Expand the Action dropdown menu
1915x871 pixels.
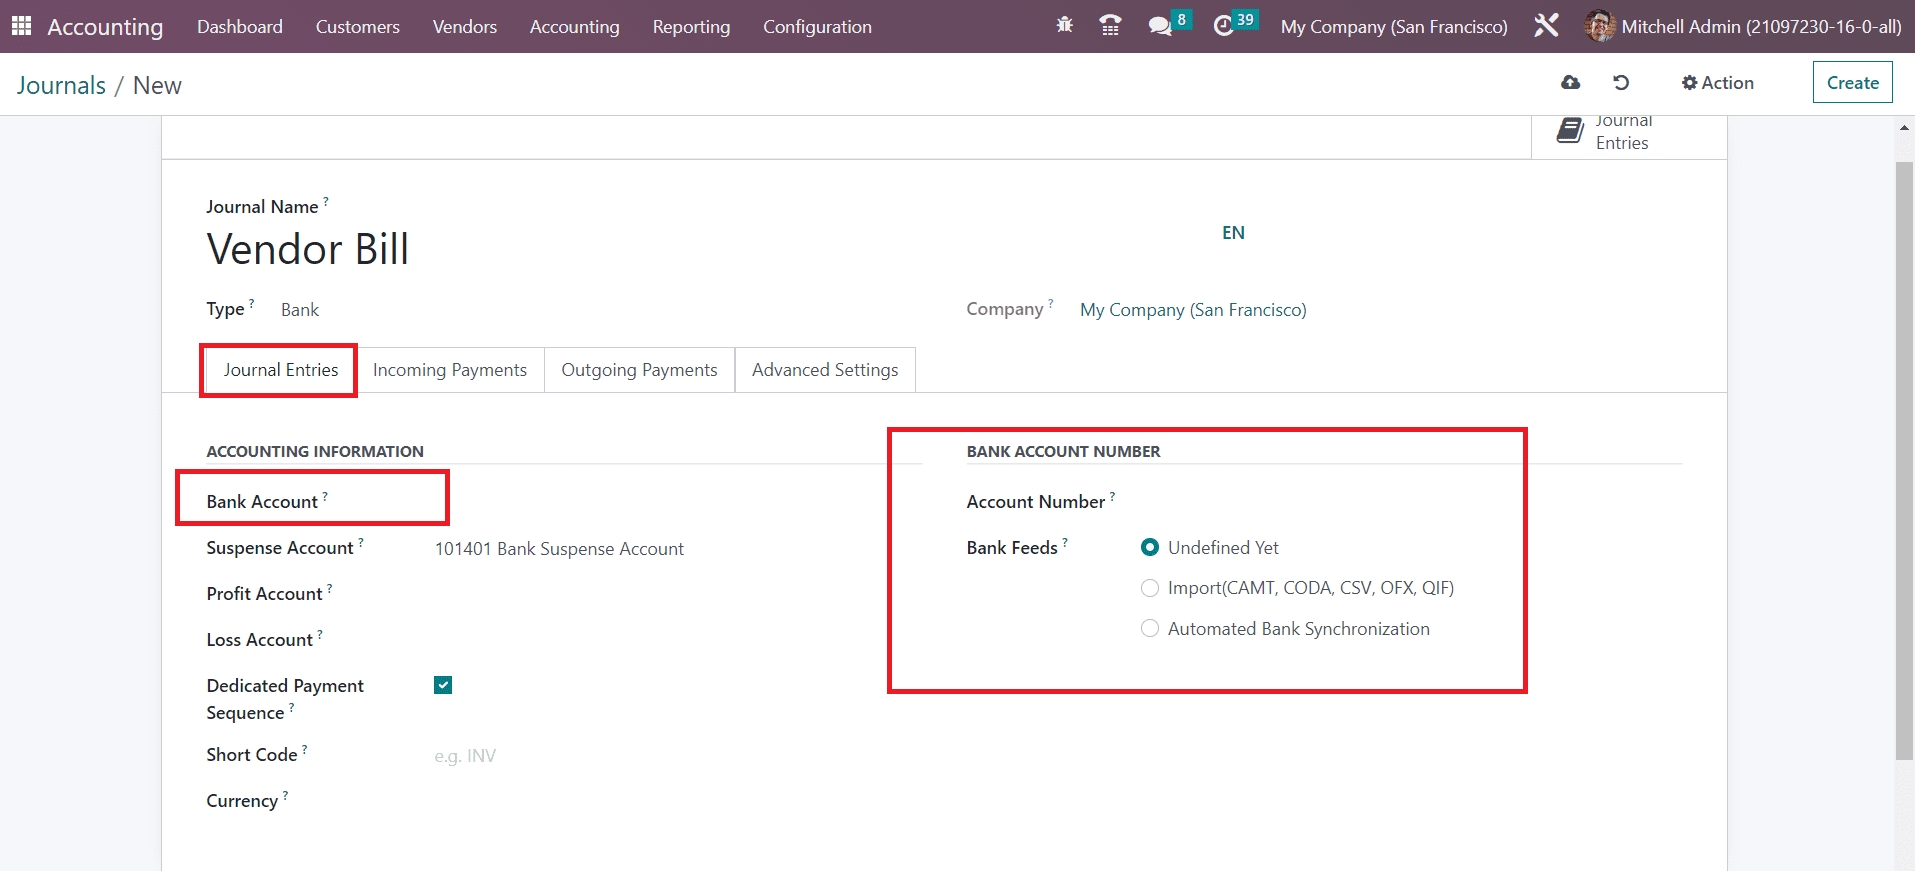(x=1718, y=83)
